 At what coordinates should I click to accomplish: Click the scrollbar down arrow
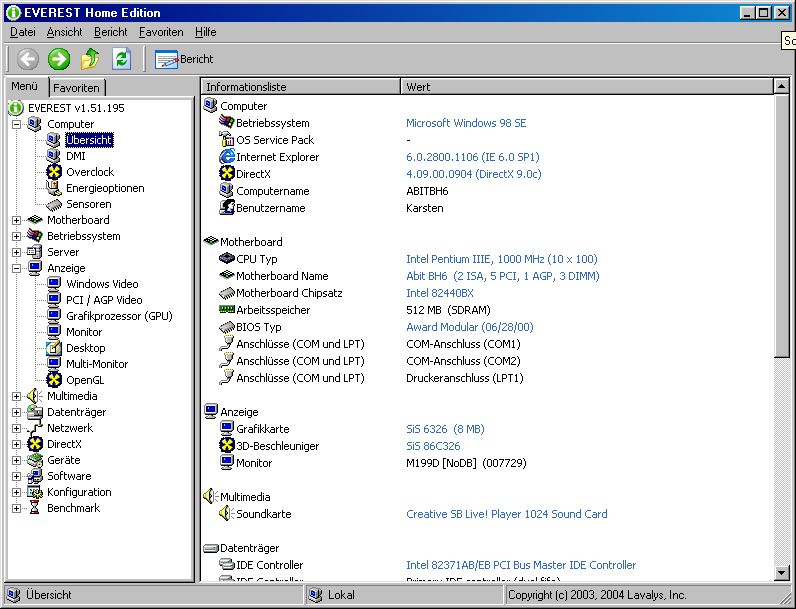click(x=782, y=573)
